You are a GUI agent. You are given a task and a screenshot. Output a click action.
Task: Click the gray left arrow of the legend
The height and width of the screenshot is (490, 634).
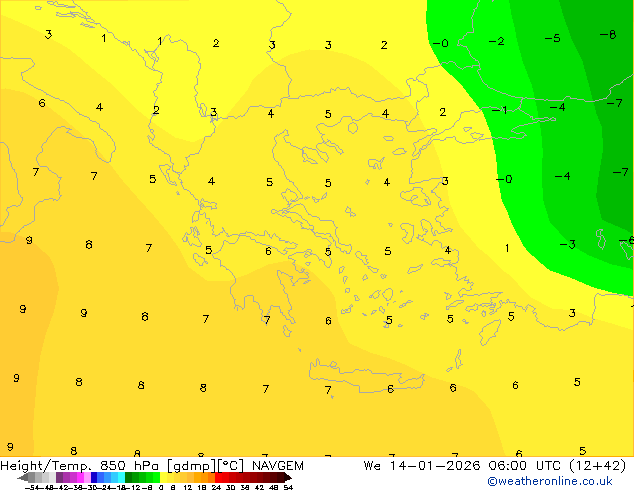[23, 477]
